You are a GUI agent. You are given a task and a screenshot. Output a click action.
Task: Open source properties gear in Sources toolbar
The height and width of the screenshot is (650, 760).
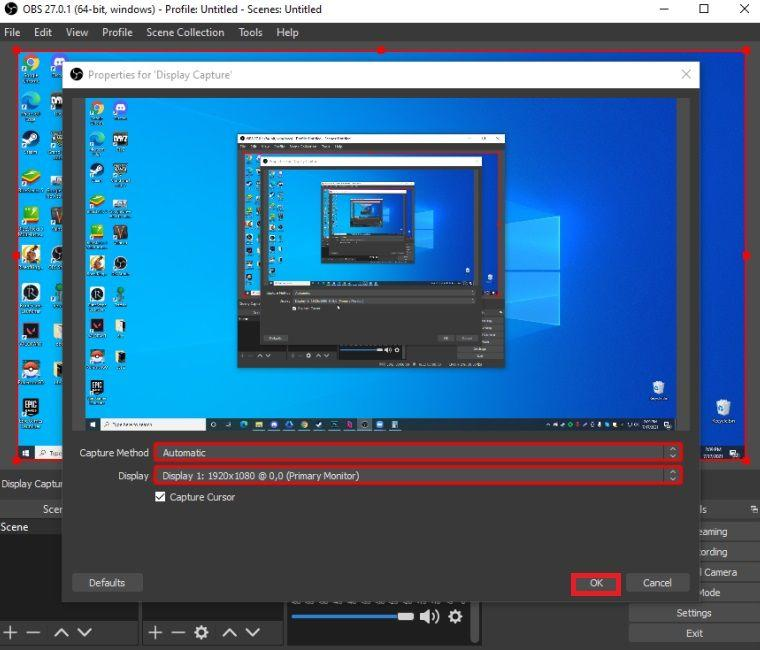click(201, 633)
